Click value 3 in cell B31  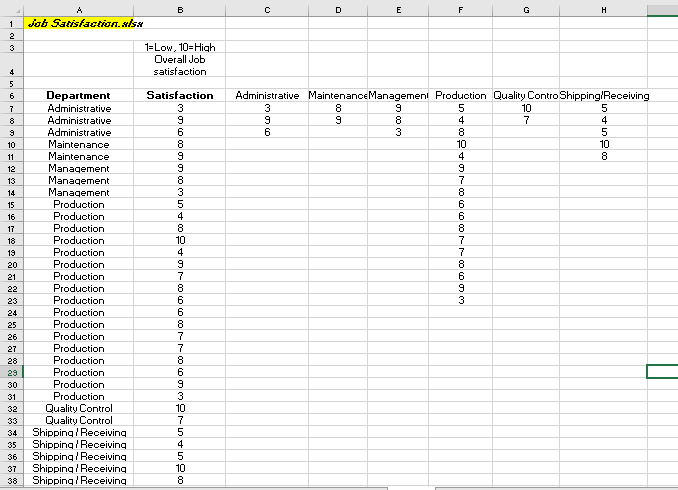click(x=180, y=396)
